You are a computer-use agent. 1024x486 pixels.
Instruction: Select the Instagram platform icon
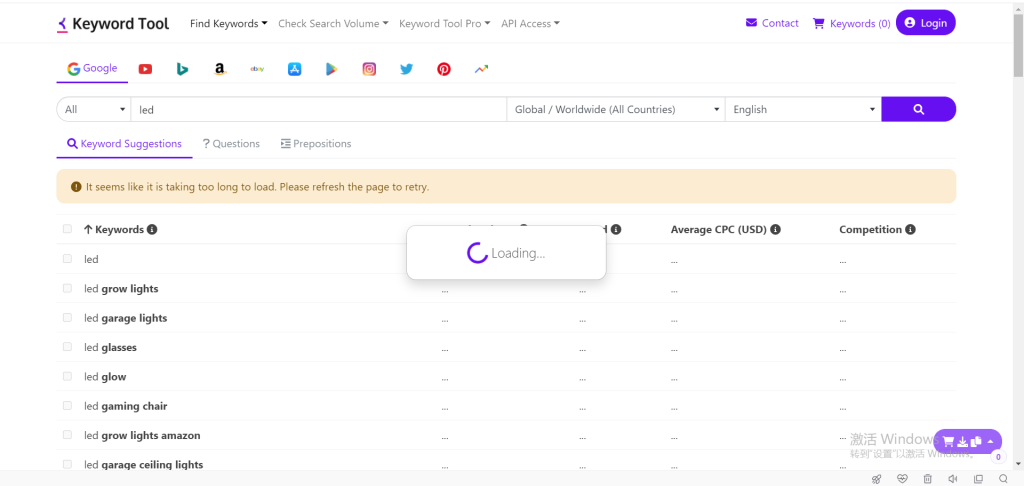click(369, 69)
